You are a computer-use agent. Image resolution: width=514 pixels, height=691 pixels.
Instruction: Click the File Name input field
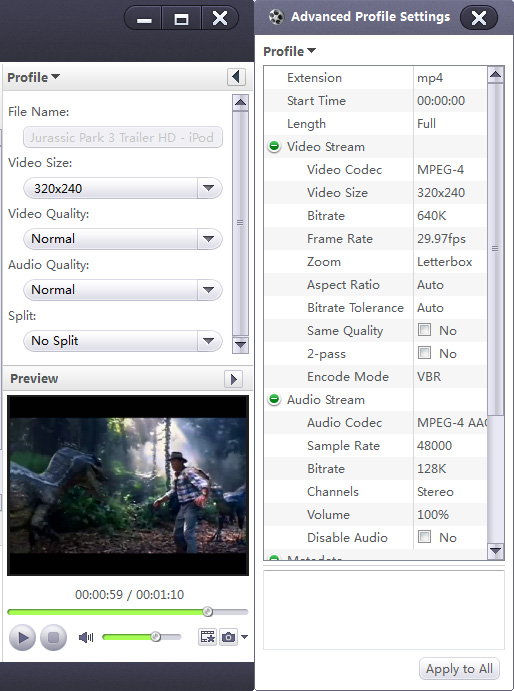click(123, 137)
